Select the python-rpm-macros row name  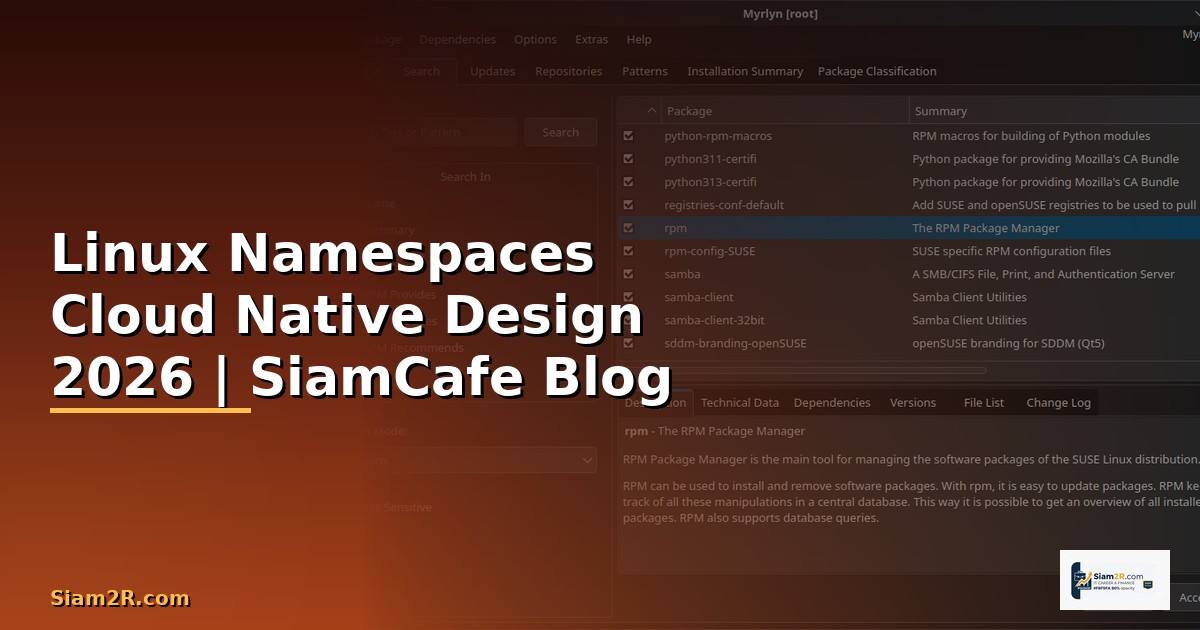click(x=718, y=136)
